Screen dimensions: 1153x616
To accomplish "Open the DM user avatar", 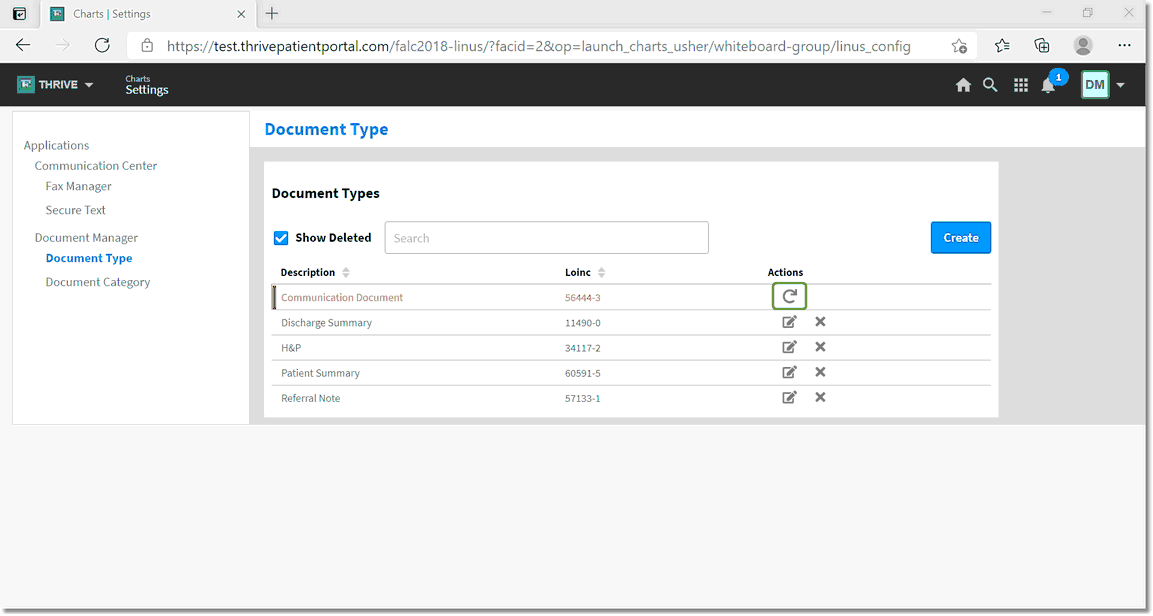I will [1095, 85].
